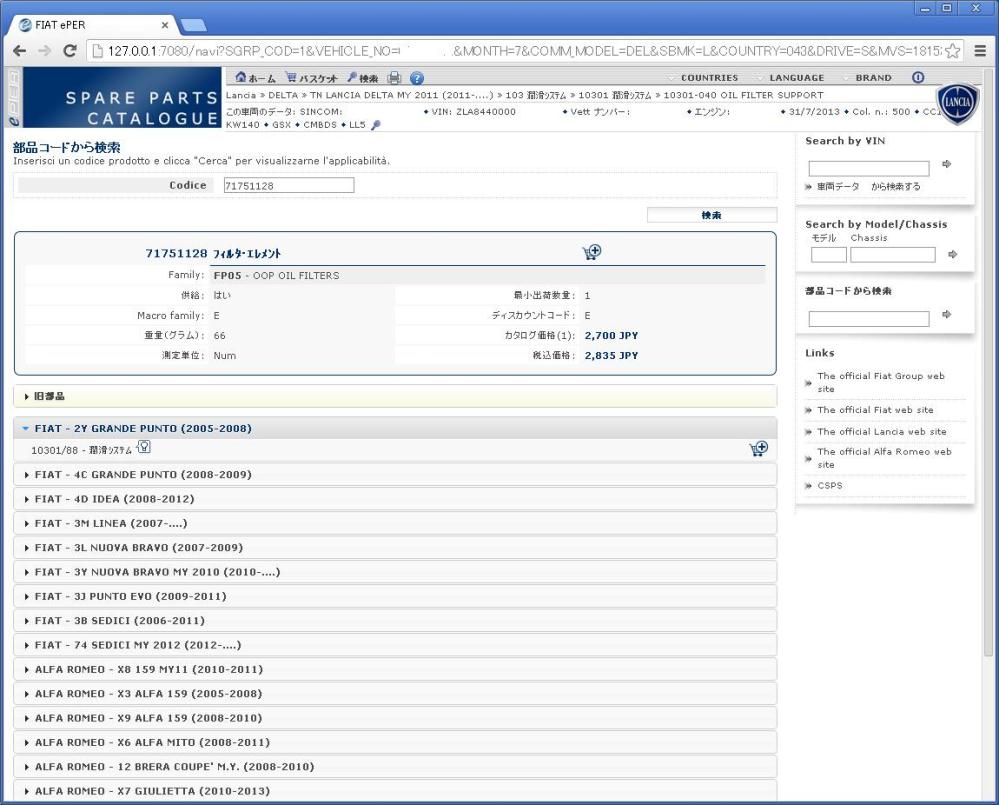
Task: Click the Lancia brand logo
Action: point(957,103)
